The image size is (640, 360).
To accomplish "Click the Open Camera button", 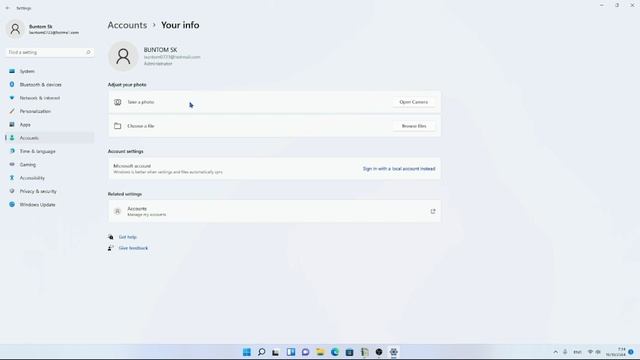I will click(x=413, y=102).
